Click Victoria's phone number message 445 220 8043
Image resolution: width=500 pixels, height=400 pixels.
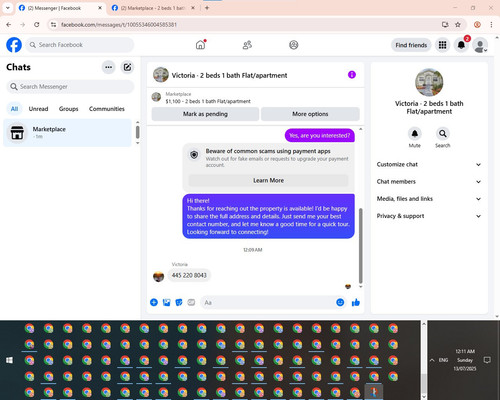tap(189, 275)
